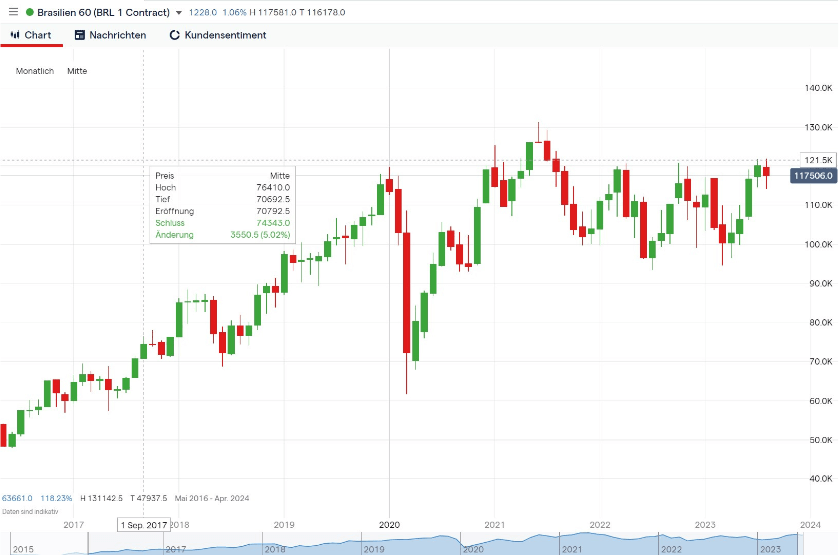The image size is (839, 555).
Task: Click the green market status dot
Action: point(30,12)
